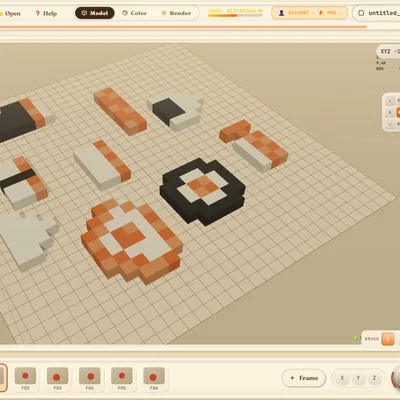Switch to the Color tab

[134, 13]
